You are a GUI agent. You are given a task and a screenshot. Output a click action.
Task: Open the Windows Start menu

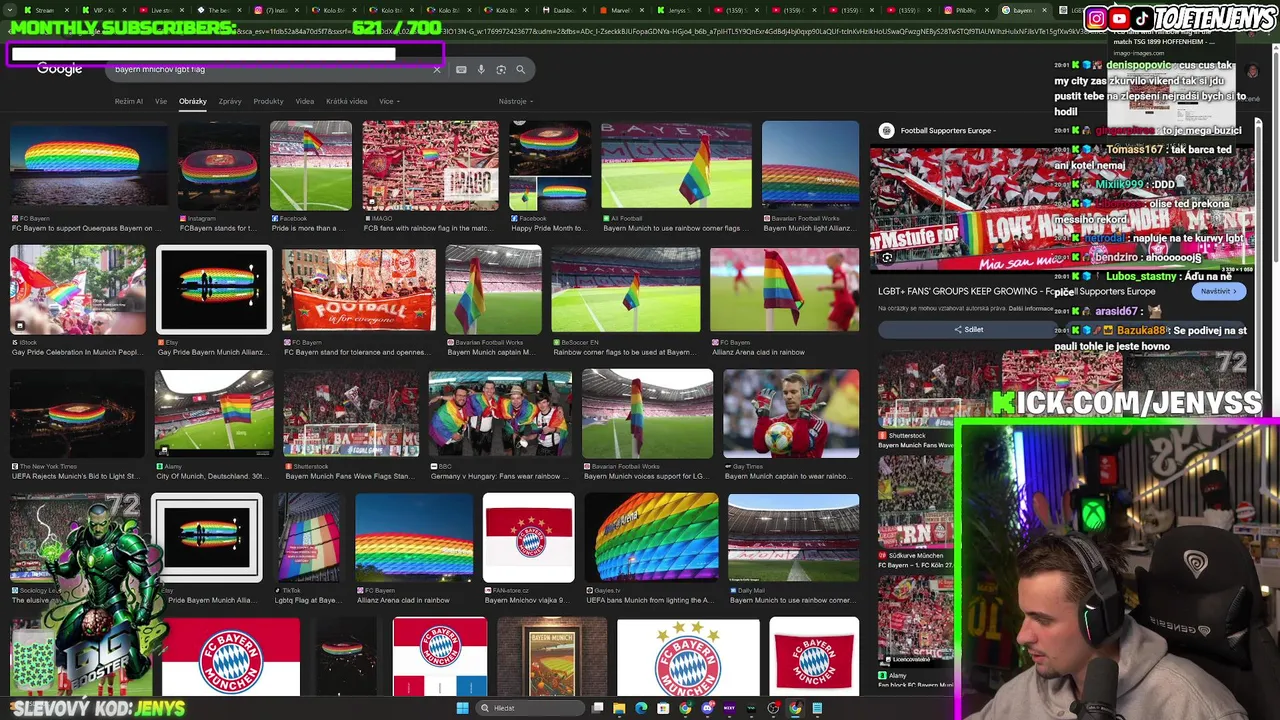click(462, 708)
